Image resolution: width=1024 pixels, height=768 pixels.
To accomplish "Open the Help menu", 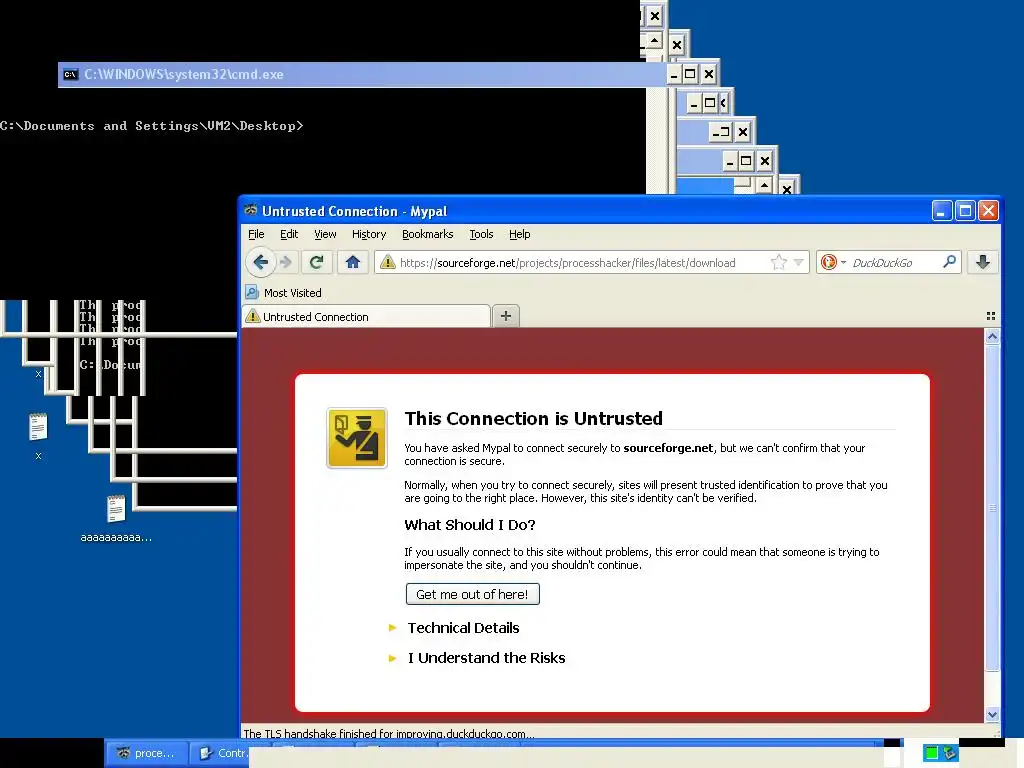I will click(x=520, y=234).
